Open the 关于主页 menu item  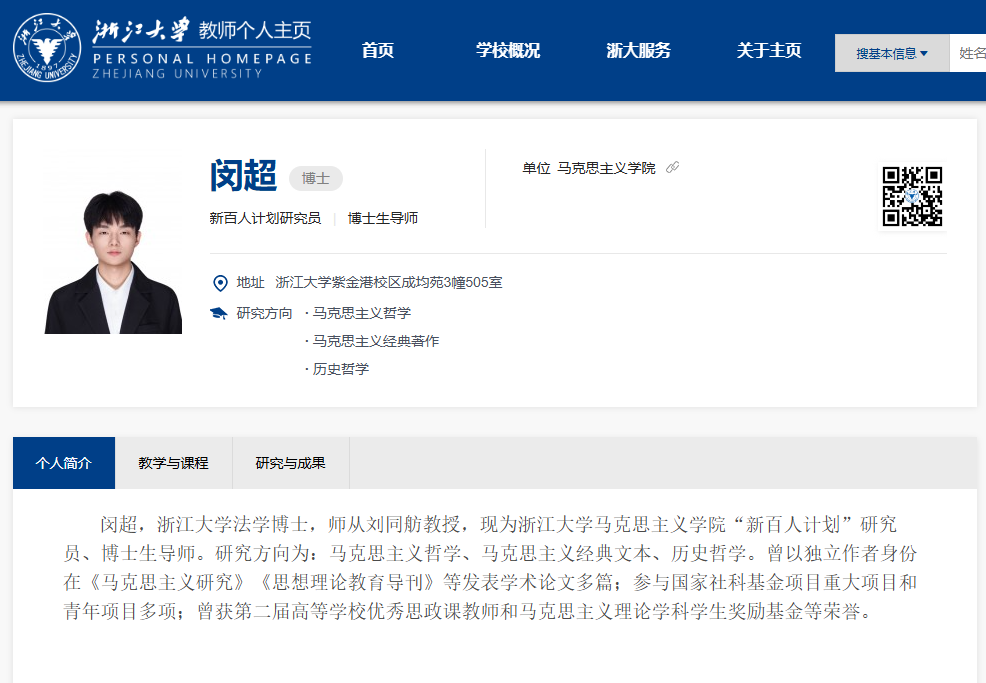click(x=769, y=50)
